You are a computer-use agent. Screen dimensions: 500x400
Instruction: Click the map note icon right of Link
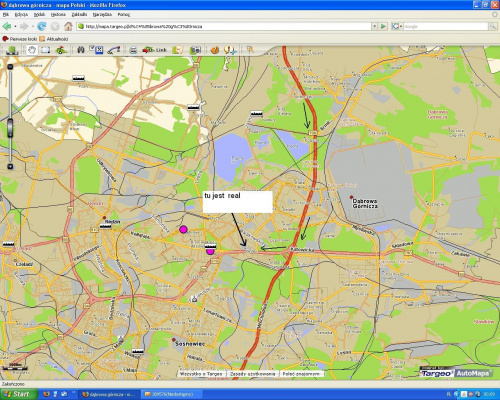(x=178, y=50)
